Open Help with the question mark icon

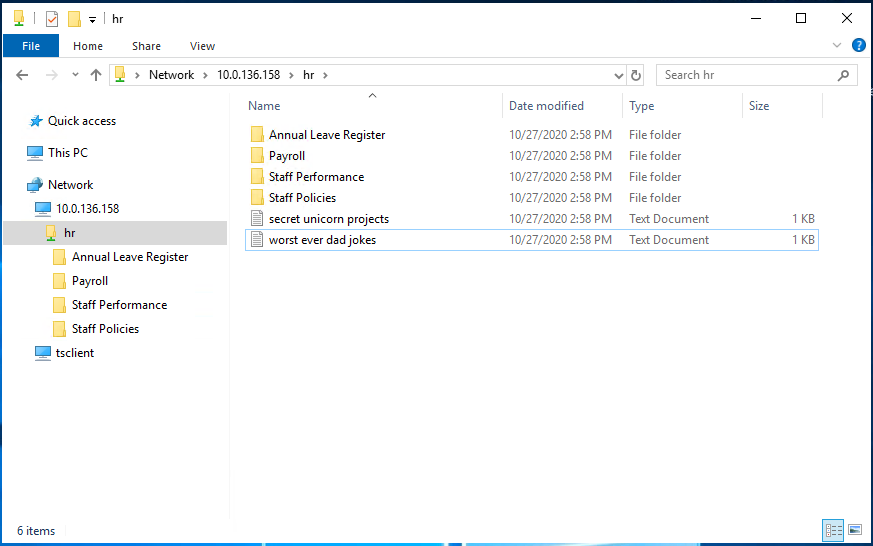(x=859, y=45)
